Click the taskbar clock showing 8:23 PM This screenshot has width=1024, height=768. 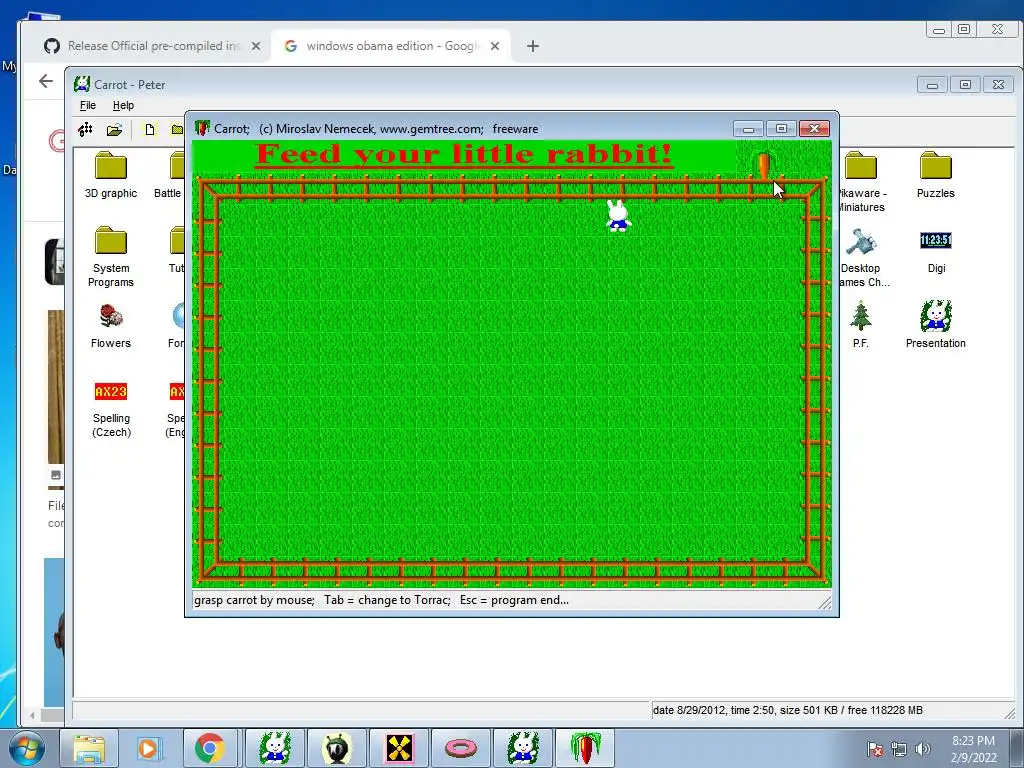[x=973, y=749]
